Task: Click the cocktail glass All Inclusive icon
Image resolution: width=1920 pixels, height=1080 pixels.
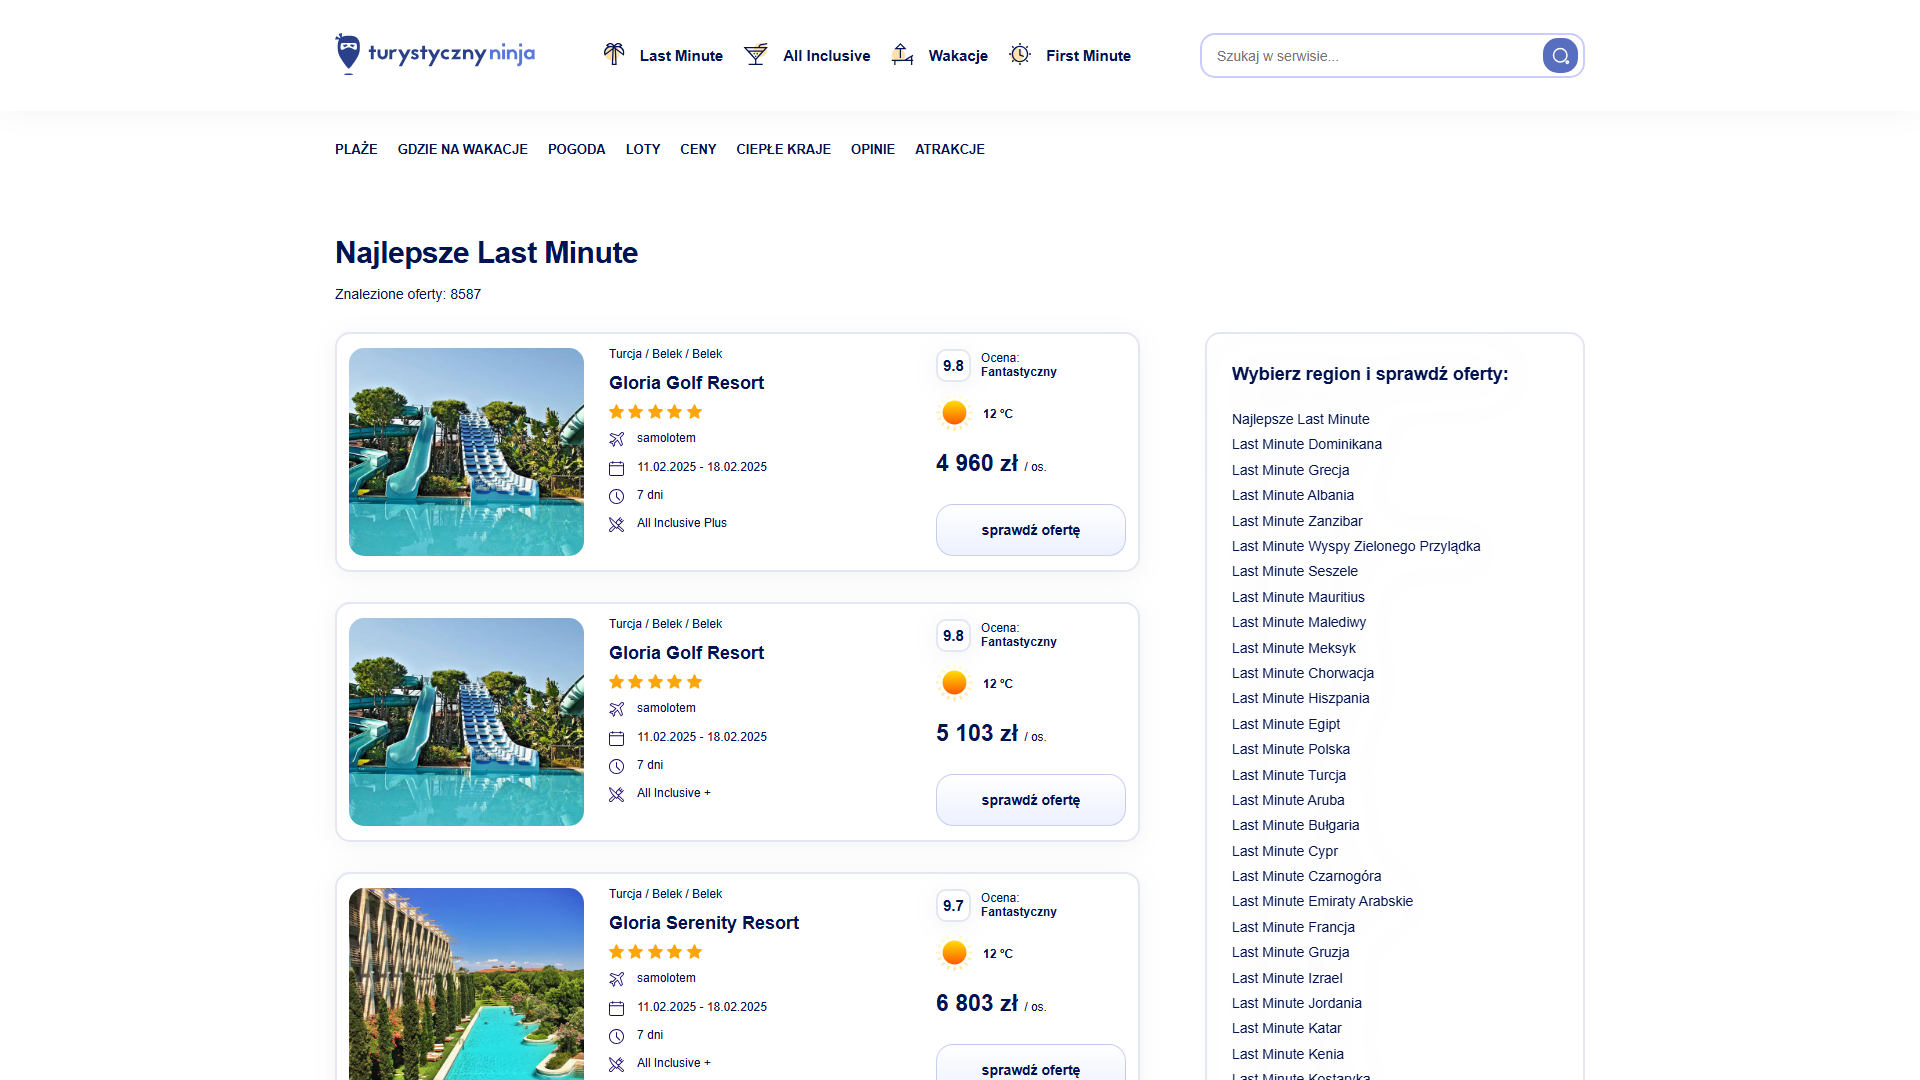Action: (x=756, y=54)
